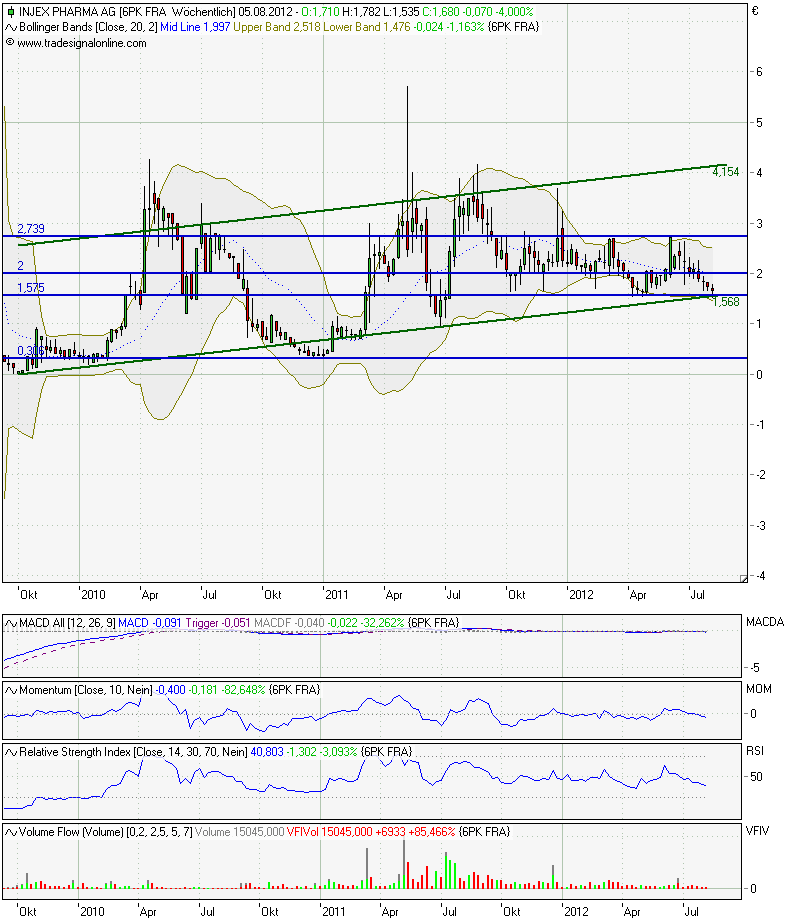Click the date 05.08.2012 in chart header
790x920 pixels.
coord(265,12)
